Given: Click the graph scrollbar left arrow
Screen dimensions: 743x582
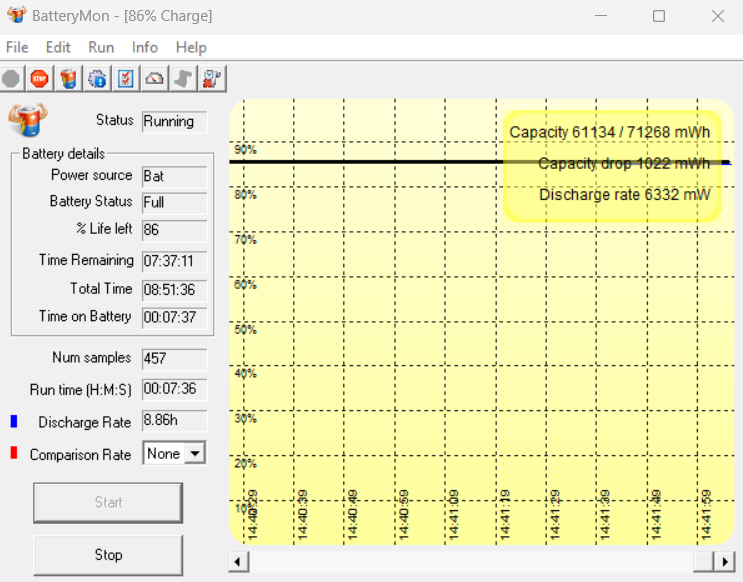Looking at the screenshot, I should coord(238,562).
